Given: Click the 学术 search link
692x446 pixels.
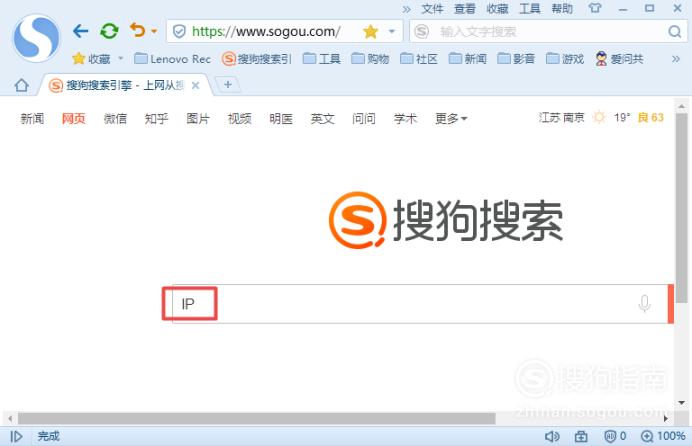Looking at the screenshot, I should pos(405,119).
